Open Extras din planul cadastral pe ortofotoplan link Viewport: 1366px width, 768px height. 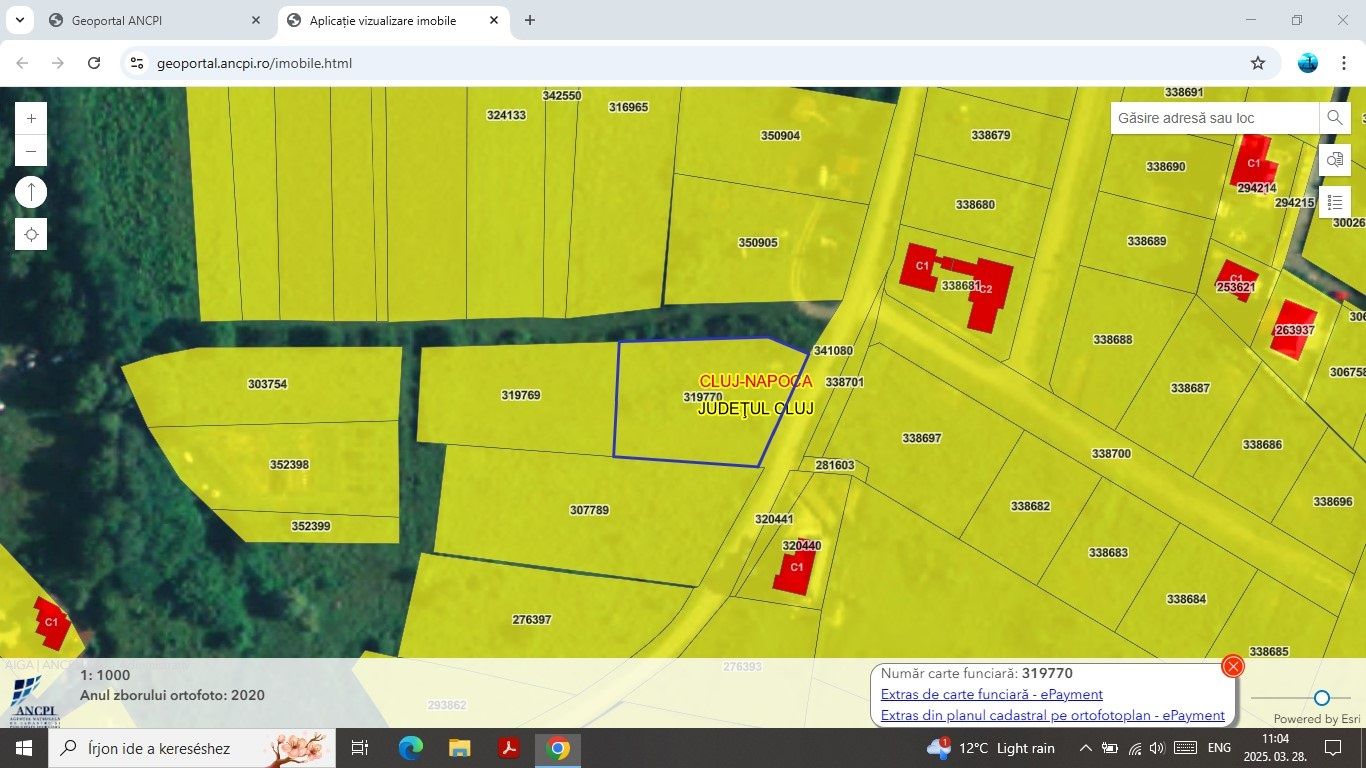click(x=1052, y=715)
